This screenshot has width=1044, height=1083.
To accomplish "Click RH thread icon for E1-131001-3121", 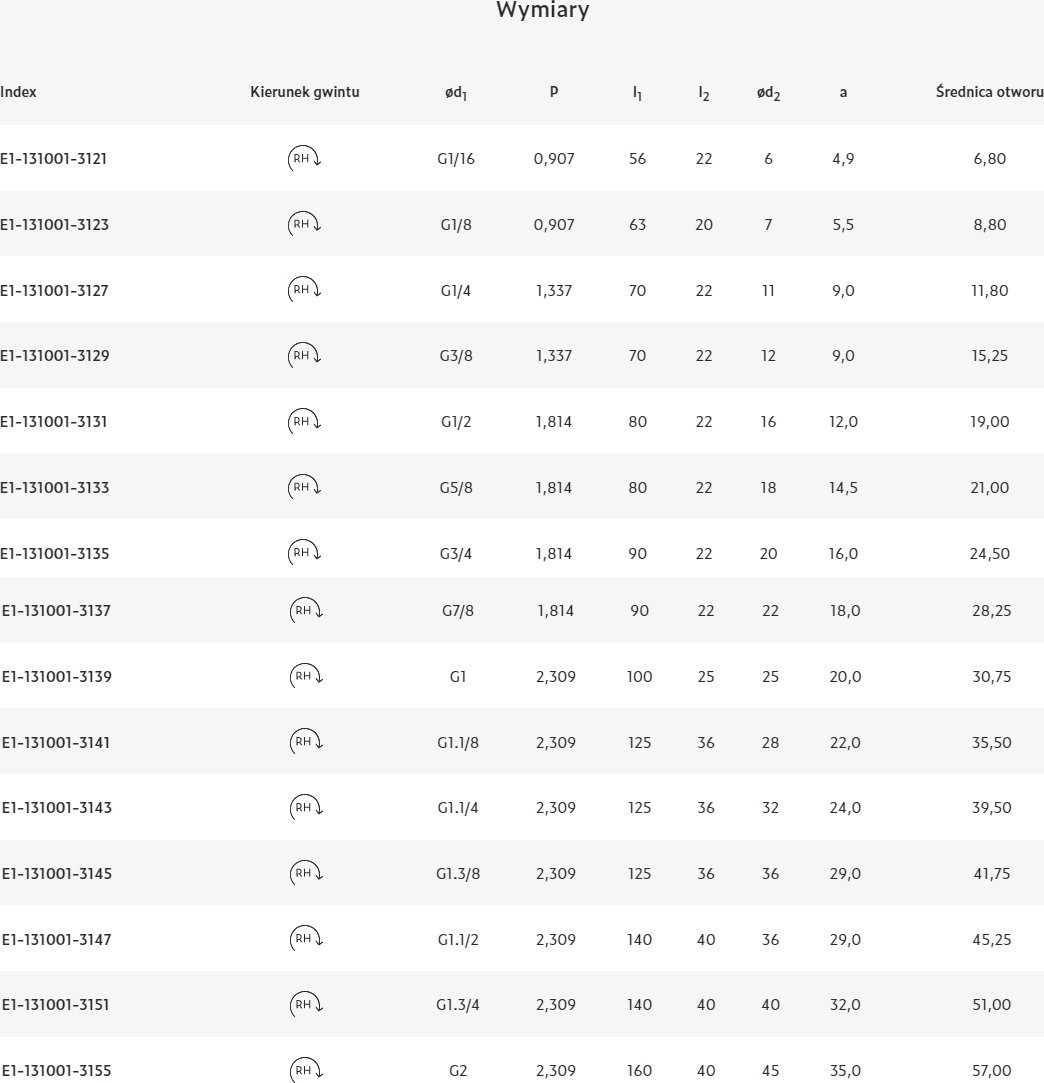I will [x=304, y=158].
